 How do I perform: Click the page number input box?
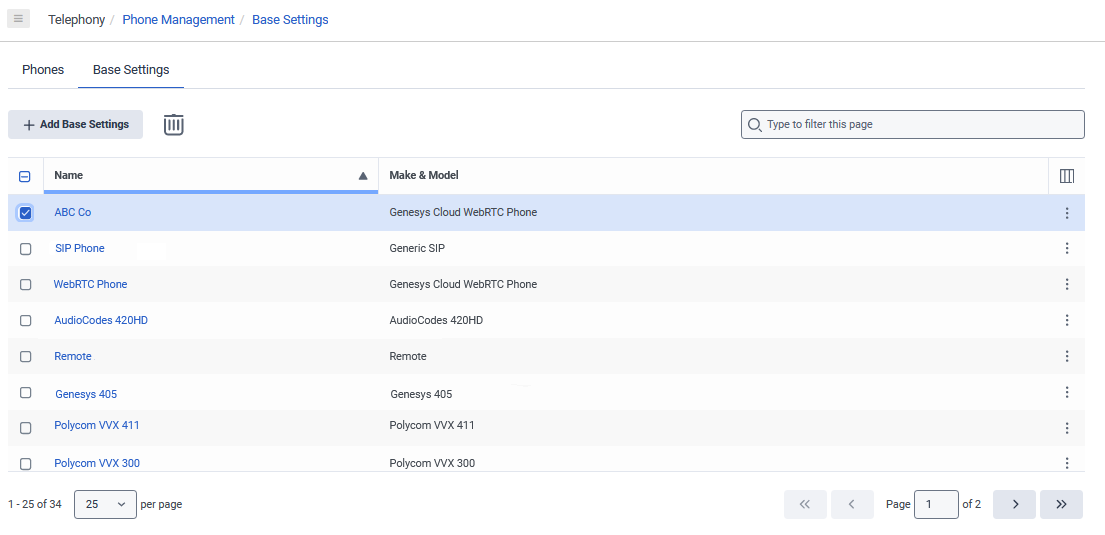(x=936, y=505)
